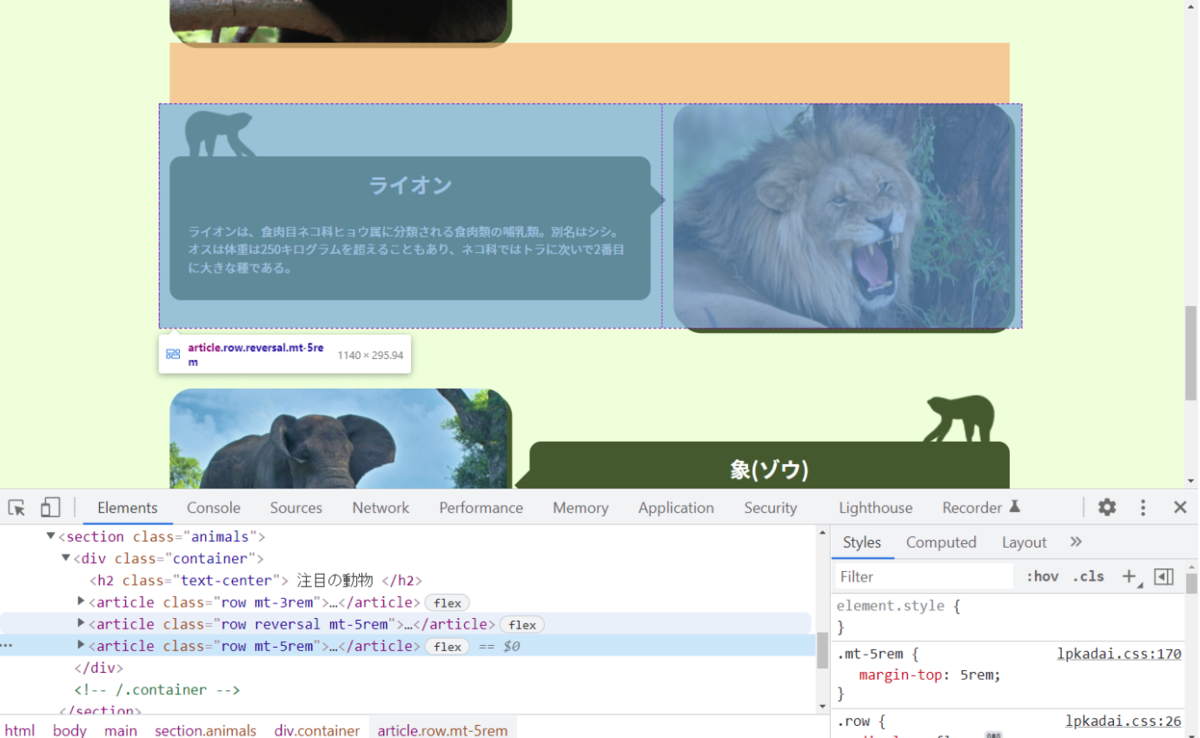Select the Computed sub-tab

pyautogui.click(x=941, y=542)
